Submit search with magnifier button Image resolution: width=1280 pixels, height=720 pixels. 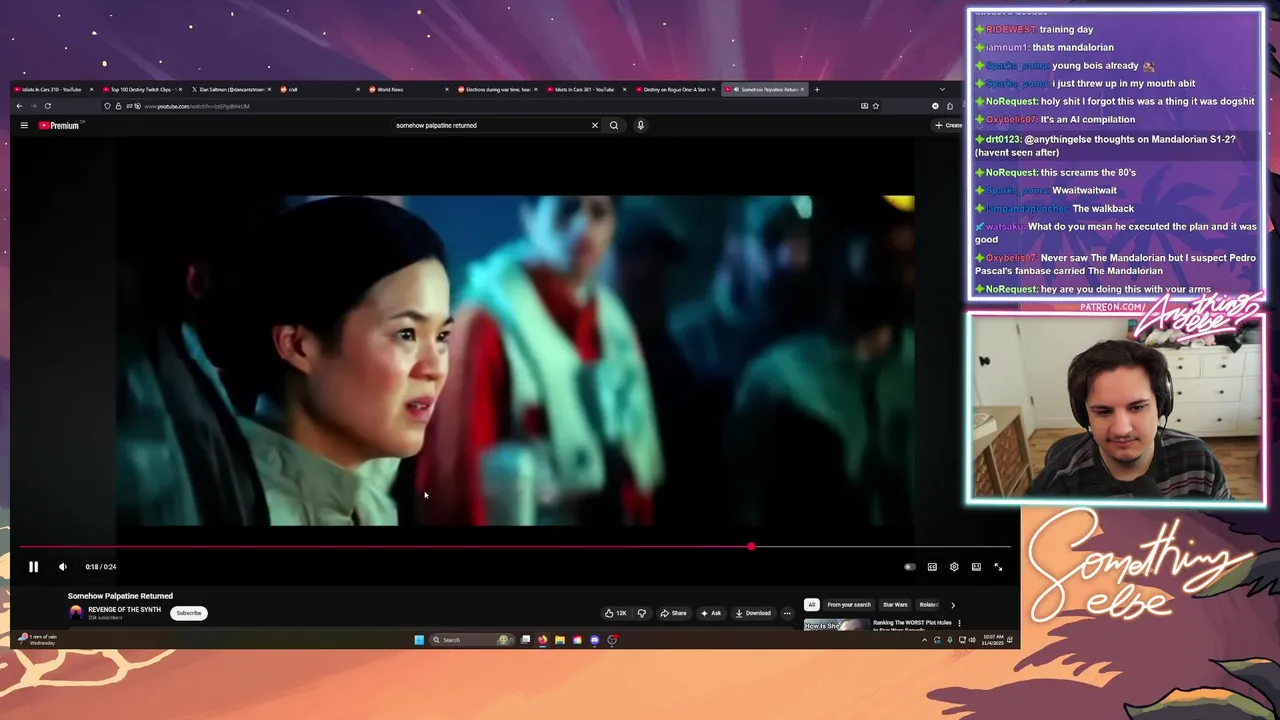614,125
